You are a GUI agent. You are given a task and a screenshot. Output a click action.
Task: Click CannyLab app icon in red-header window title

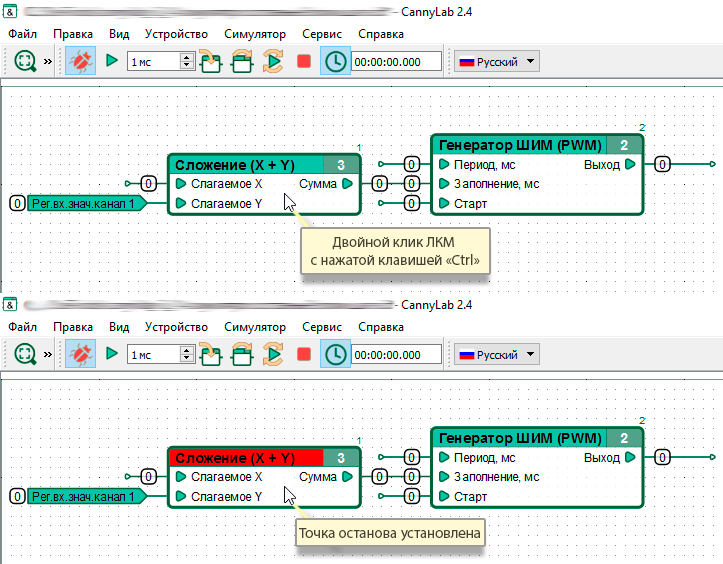[10, 304]
